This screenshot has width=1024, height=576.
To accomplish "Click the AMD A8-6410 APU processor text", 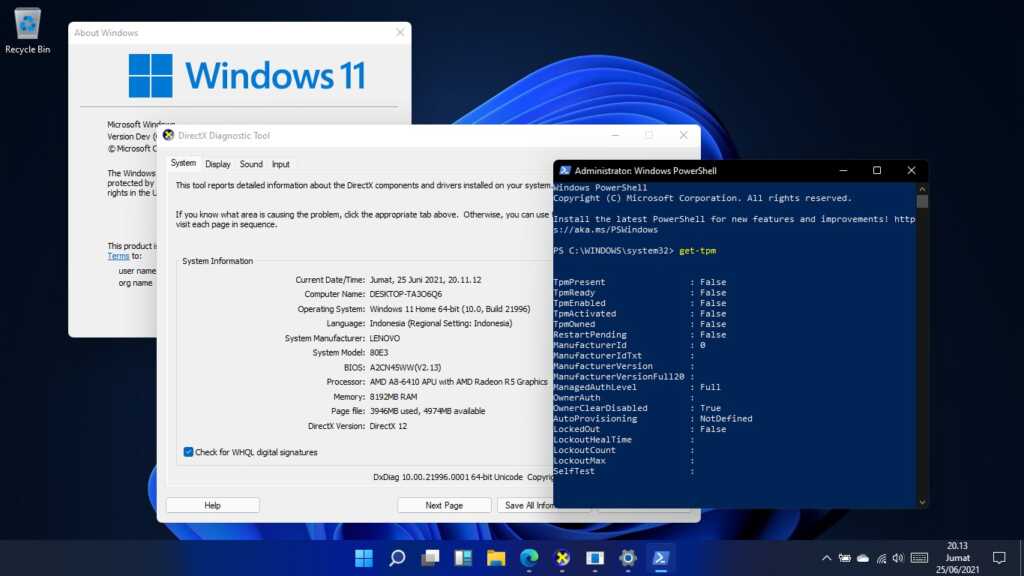I will [x=458, y=382].
